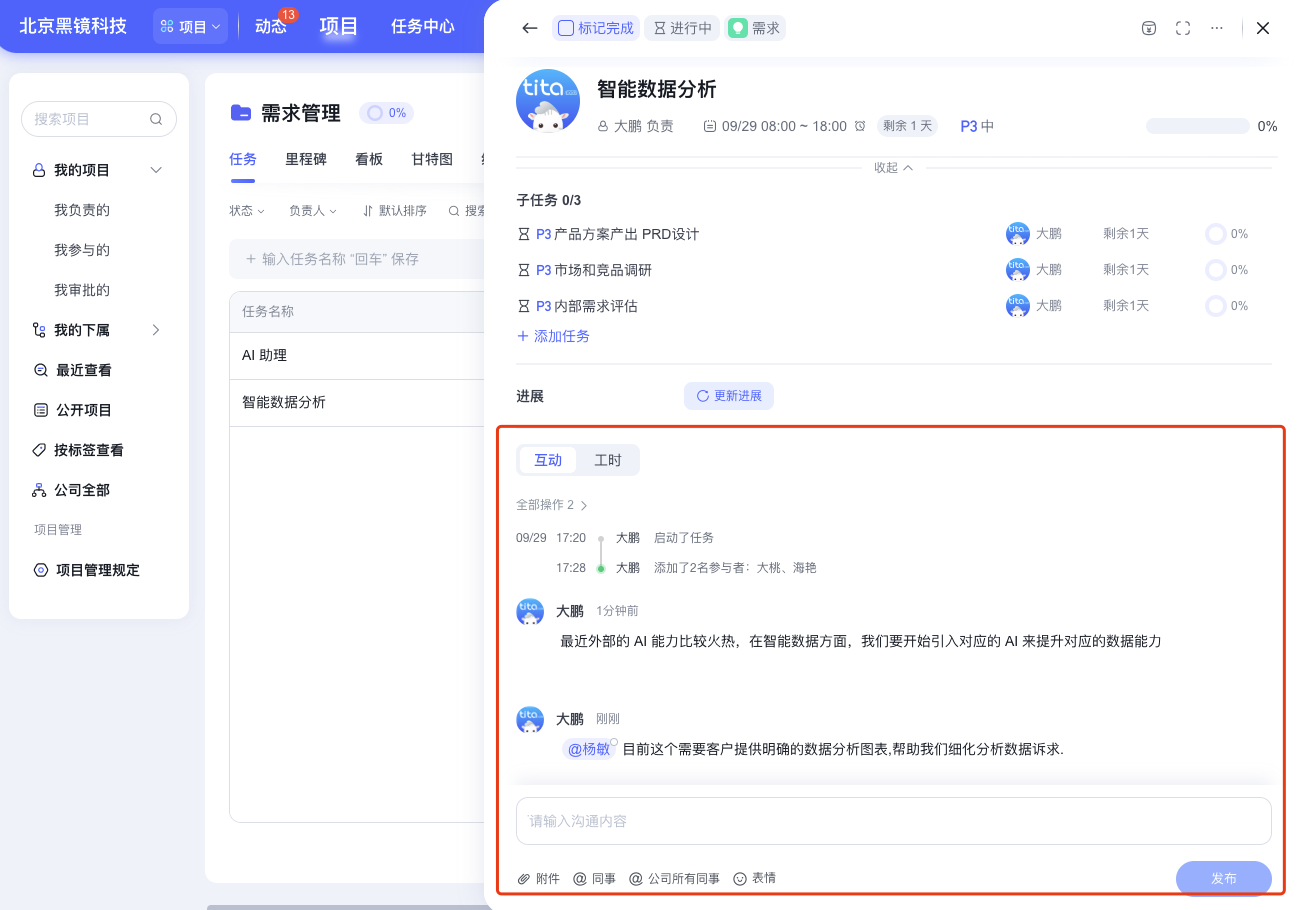The image size is (1297, 910).
Task: Click the 剩余 1 天 badge
Action: click(907, 126)
